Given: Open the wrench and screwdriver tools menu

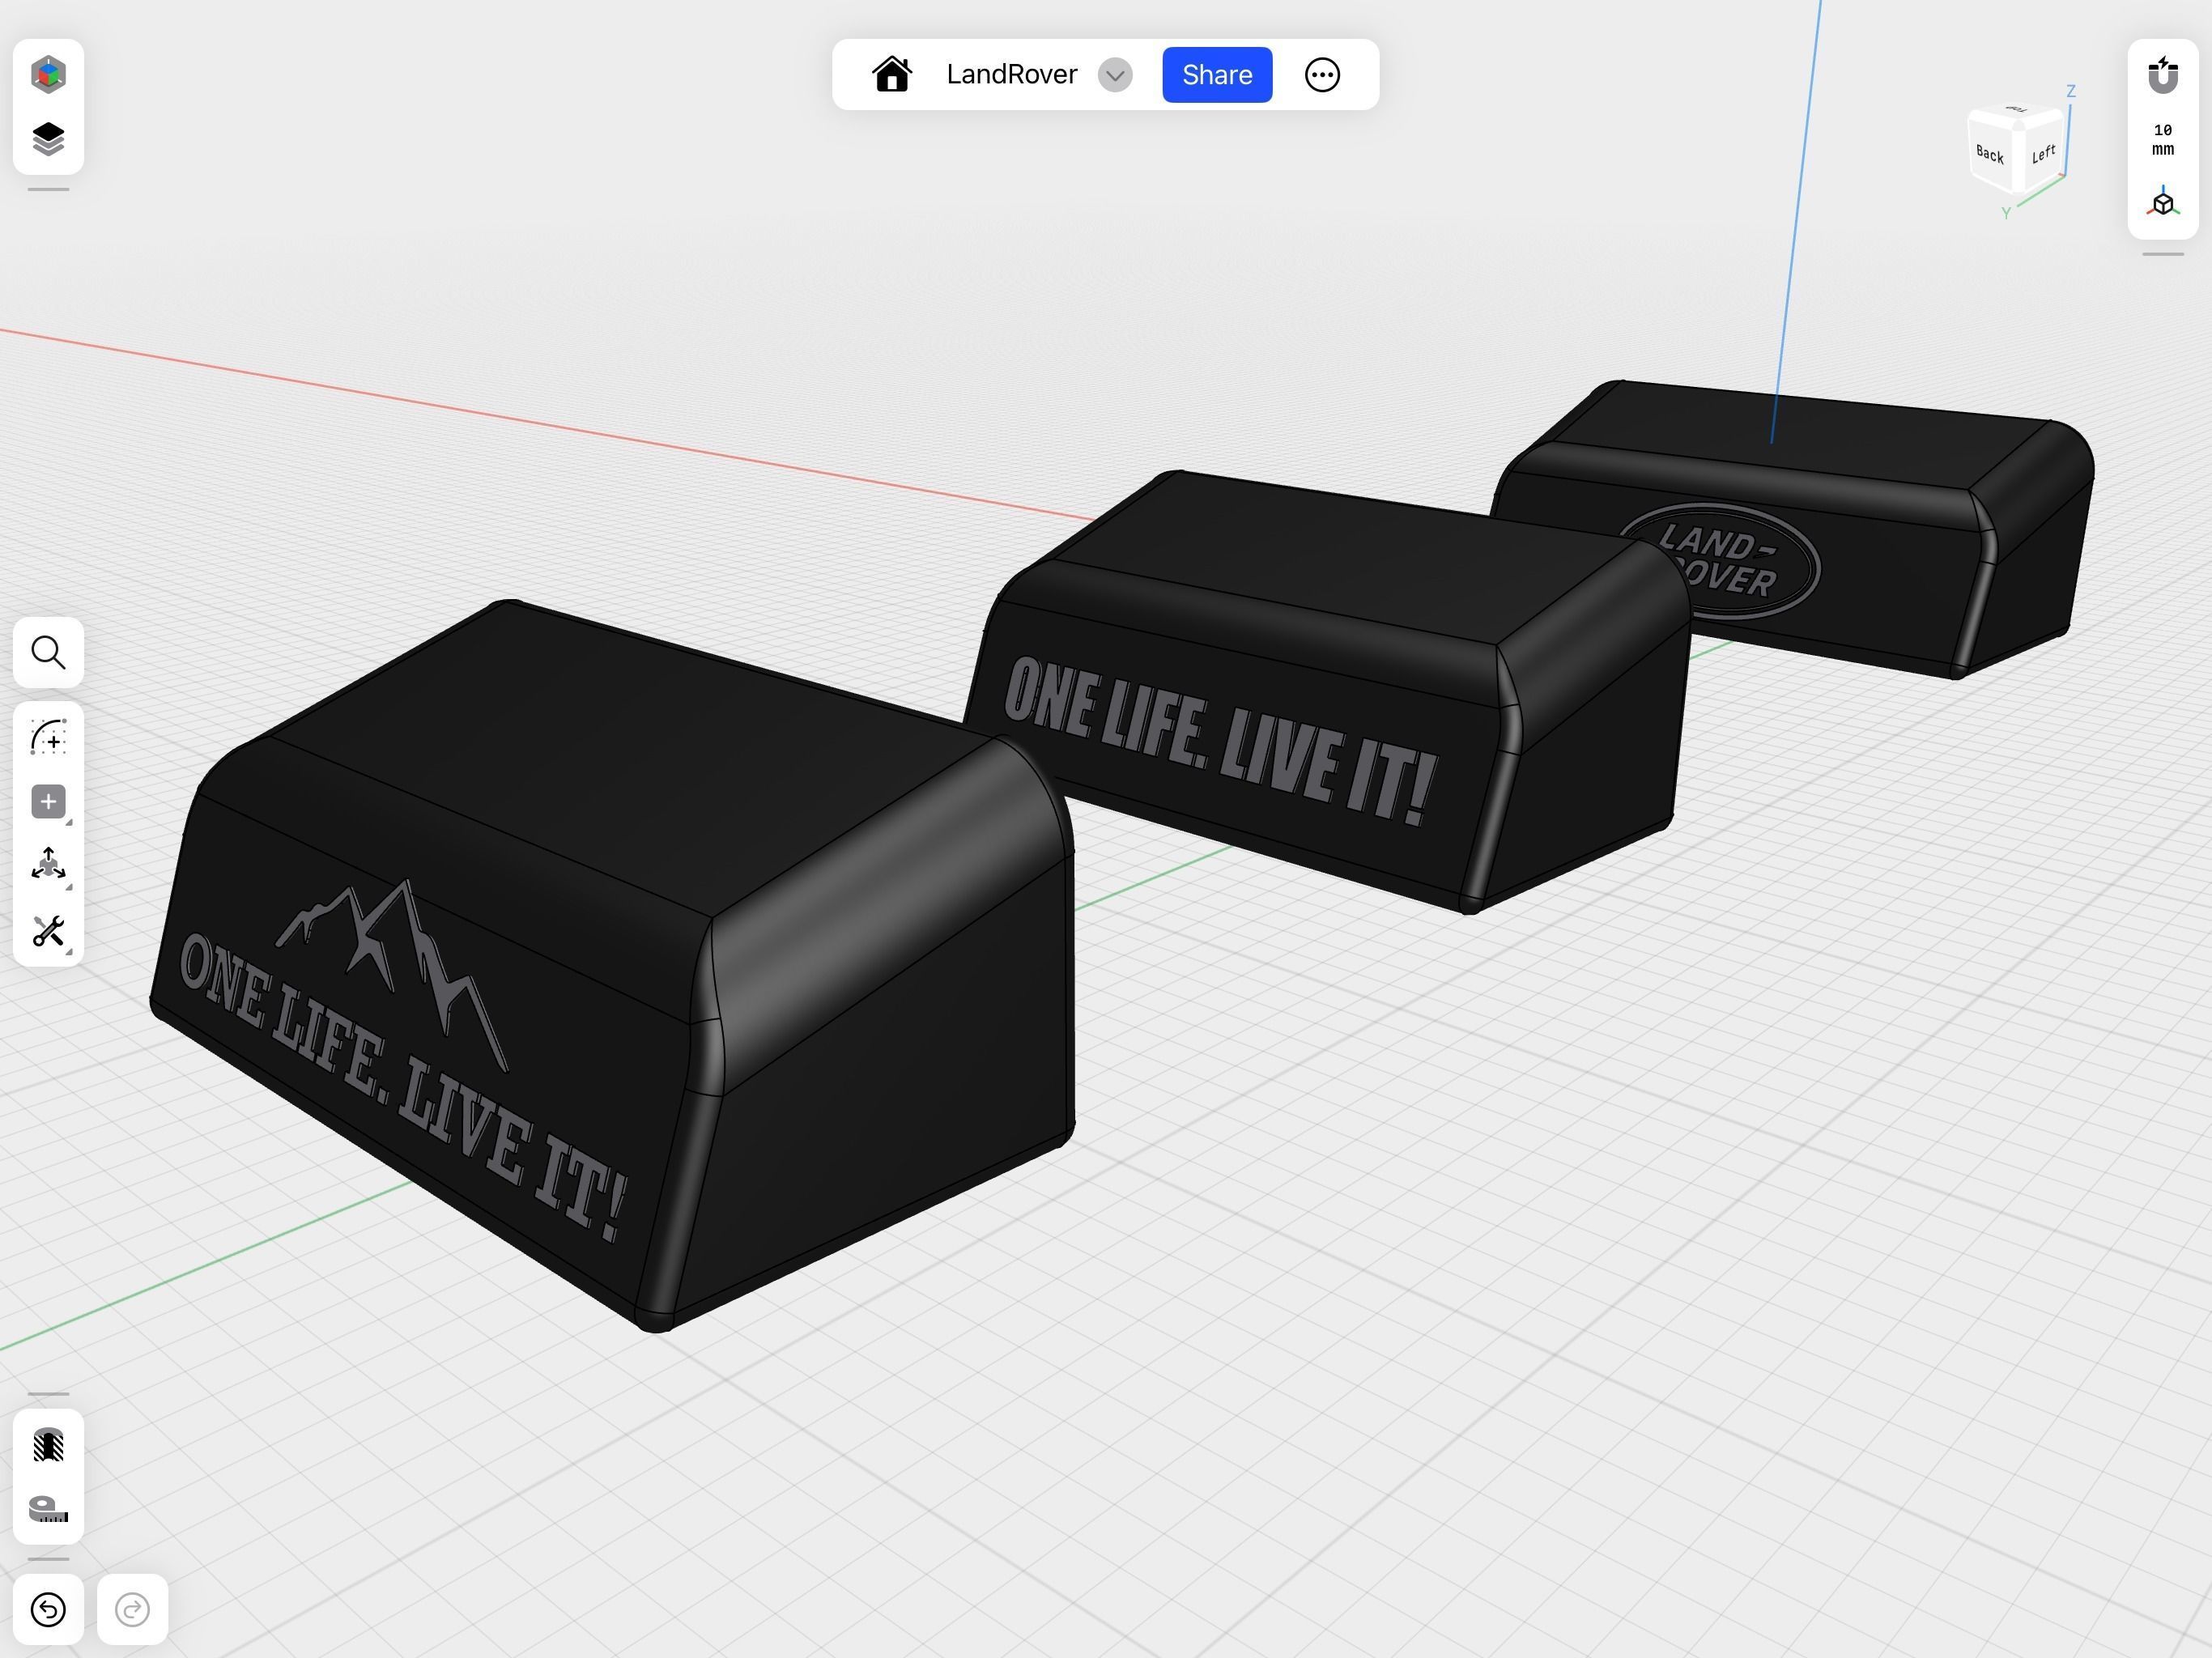Looking at the screenshot, I should point(48,931).
